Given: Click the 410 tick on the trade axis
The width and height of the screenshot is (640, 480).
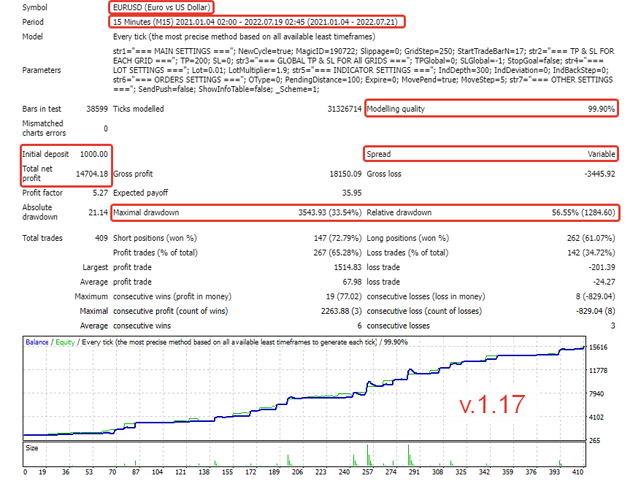Looking at the screenshot, I should [x=578, y=472].
